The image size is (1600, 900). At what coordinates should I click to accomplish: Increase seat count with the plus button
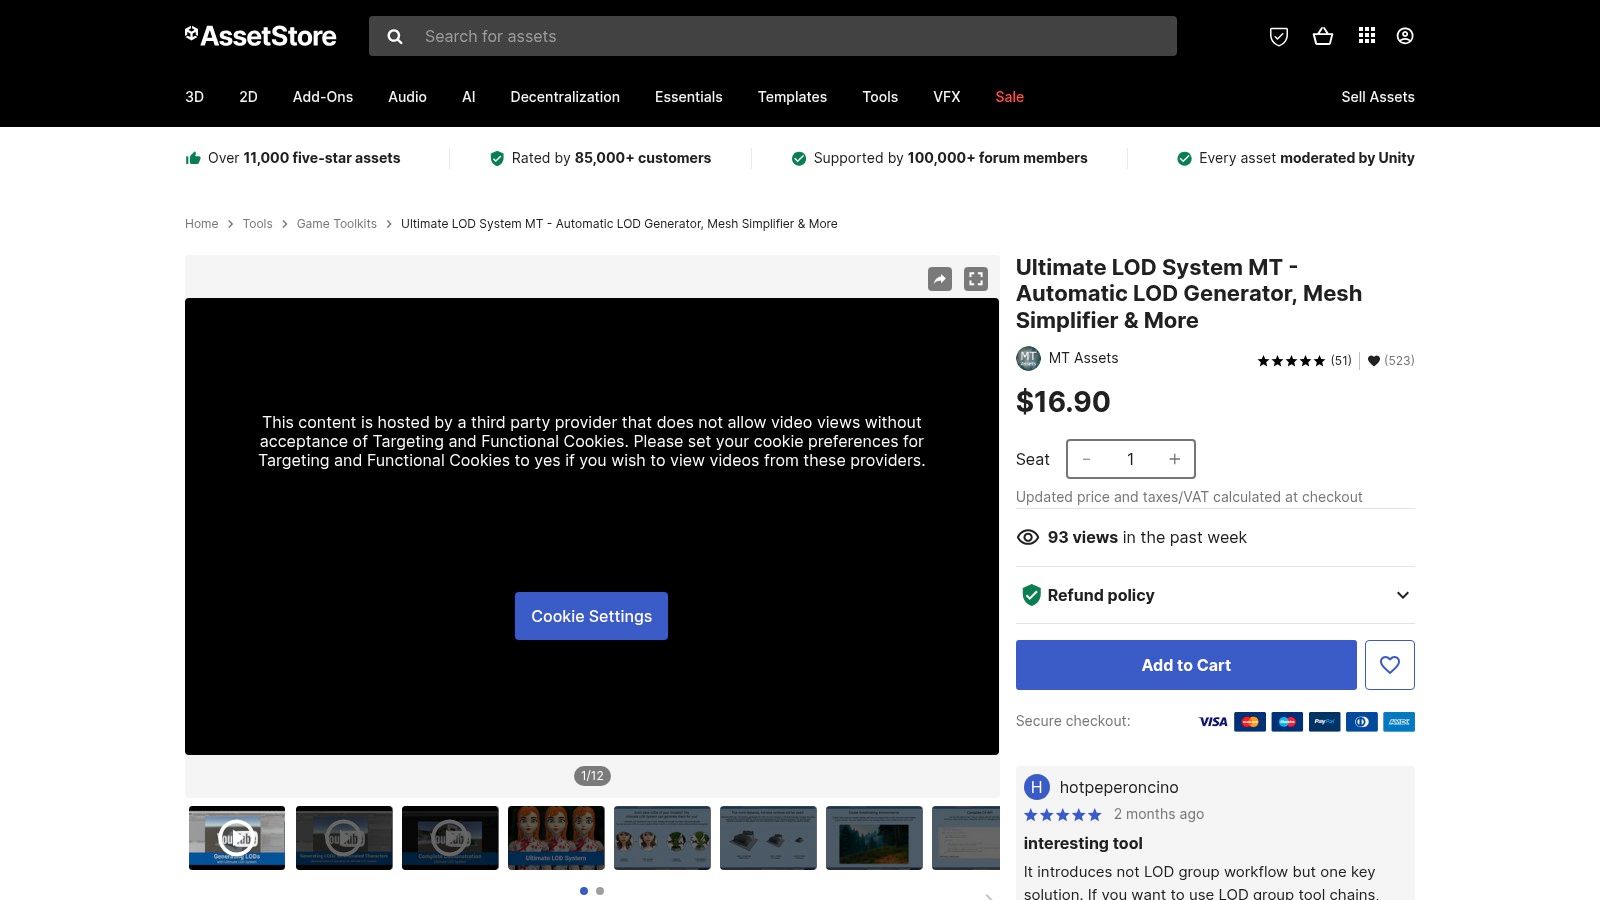(x=1174, y=459)
